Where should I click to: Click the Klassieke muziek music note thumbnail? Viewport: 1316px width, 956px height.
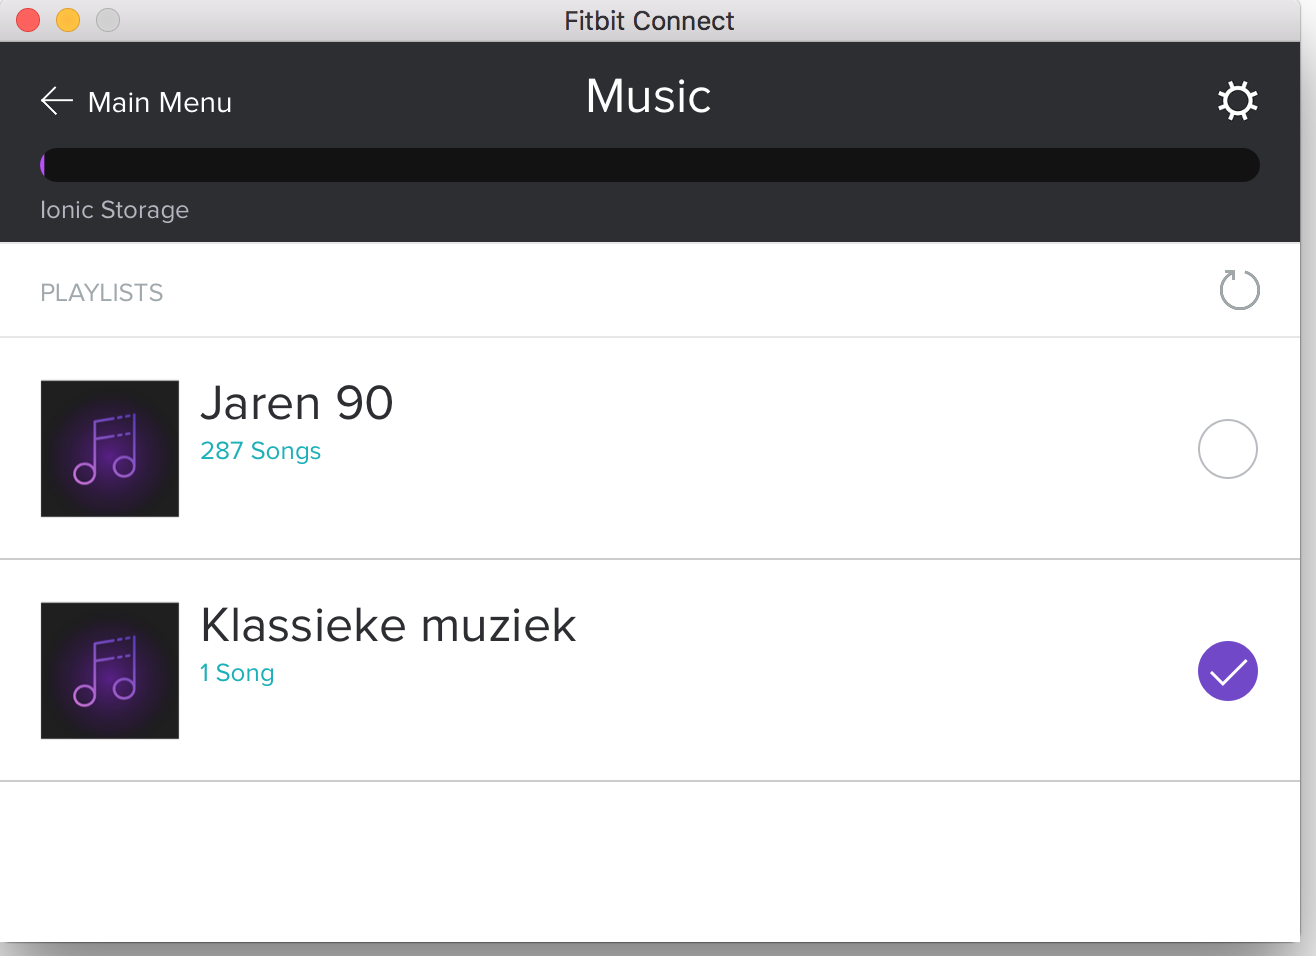tap(110, 671)
